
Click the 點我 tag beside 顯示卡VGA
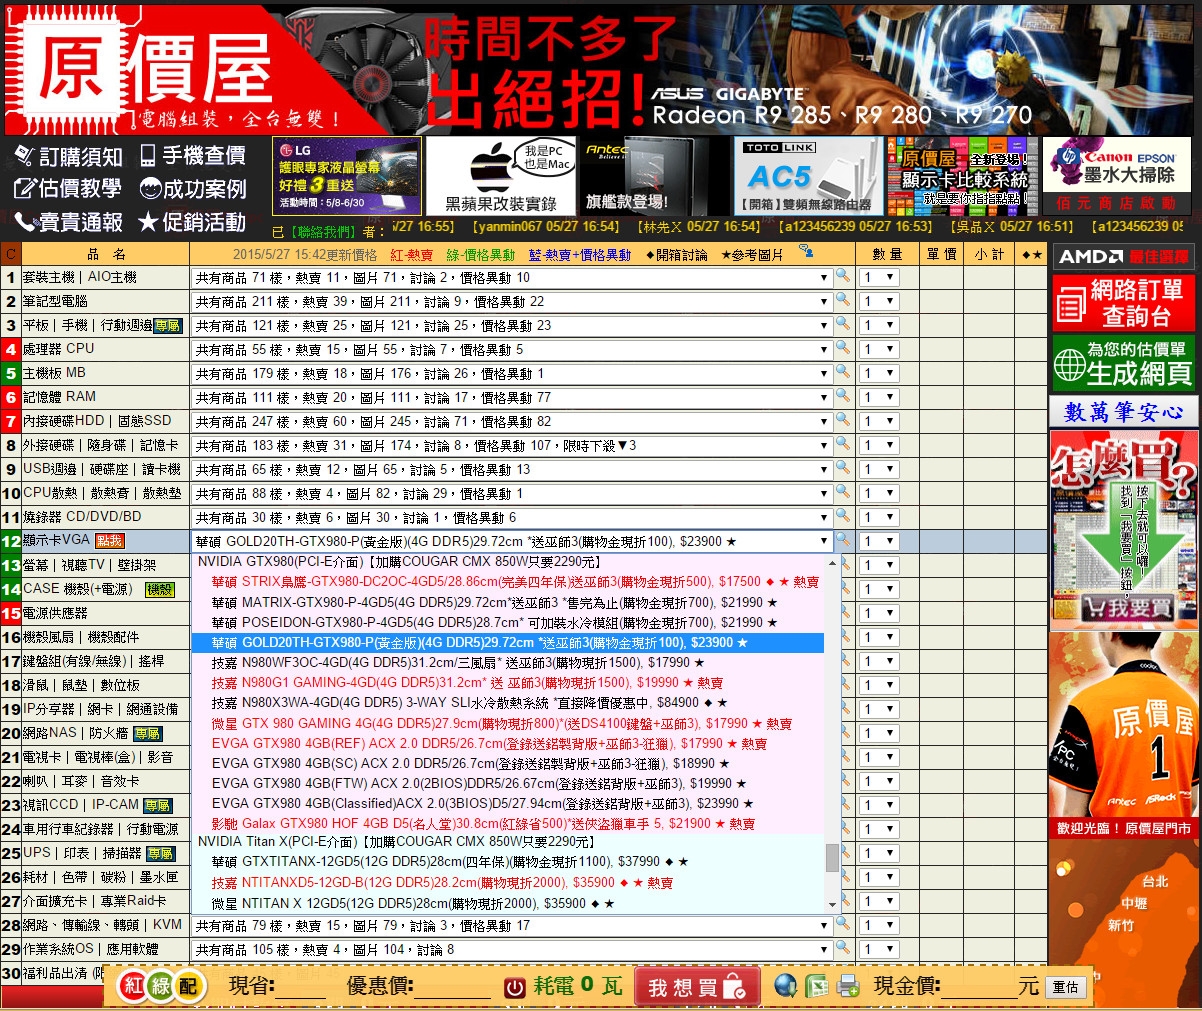tap(109, 541)
